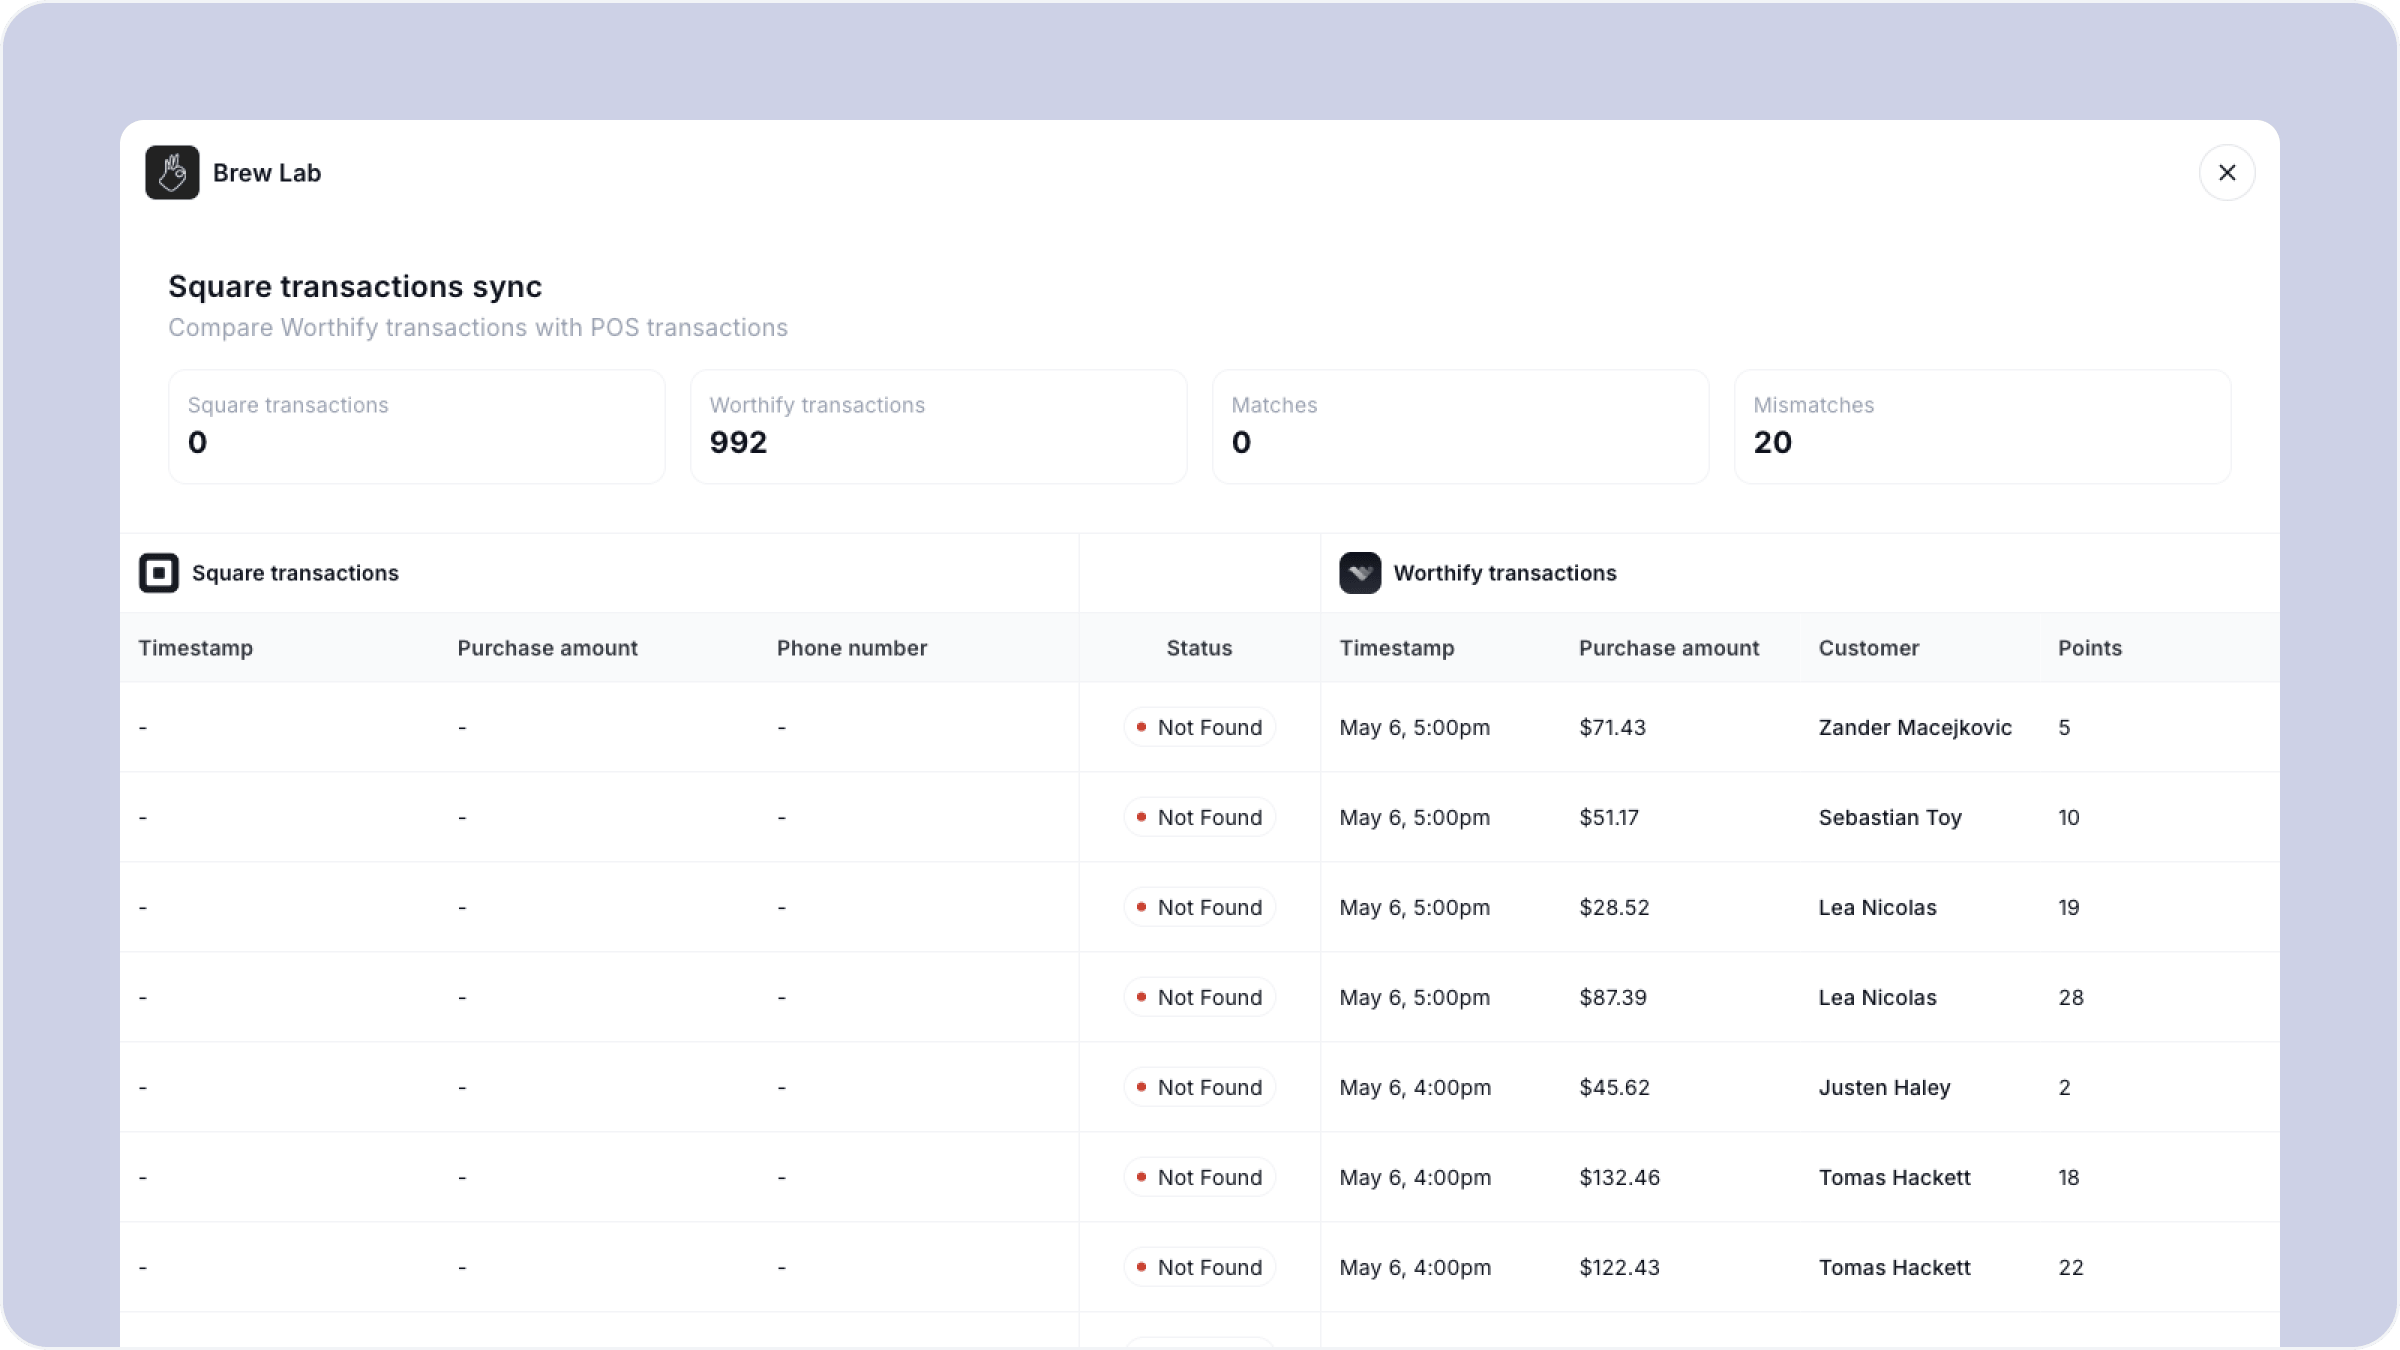2400x1350 pixels.
Task: Click the Brew Lab hand logo icon
Action: point(172,173)
